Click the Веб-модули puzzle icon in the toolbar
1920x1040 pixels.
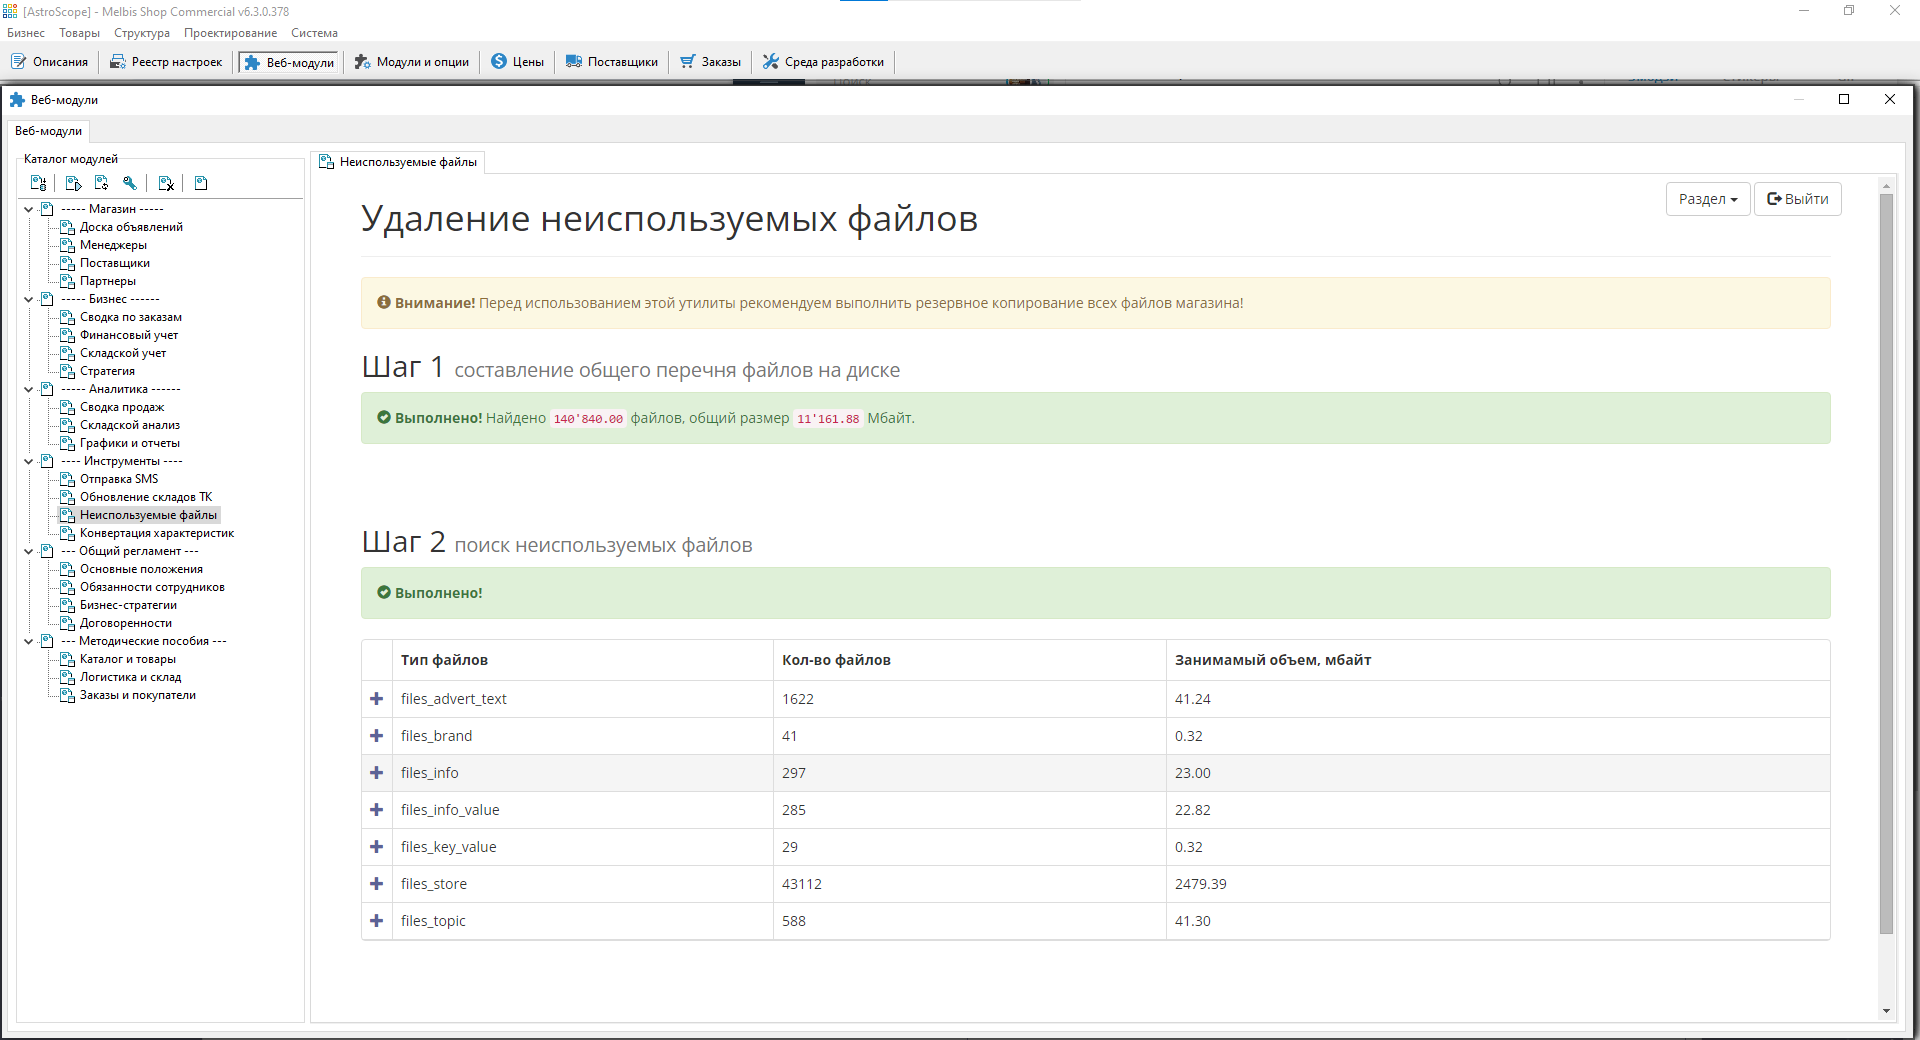[252, 62]
